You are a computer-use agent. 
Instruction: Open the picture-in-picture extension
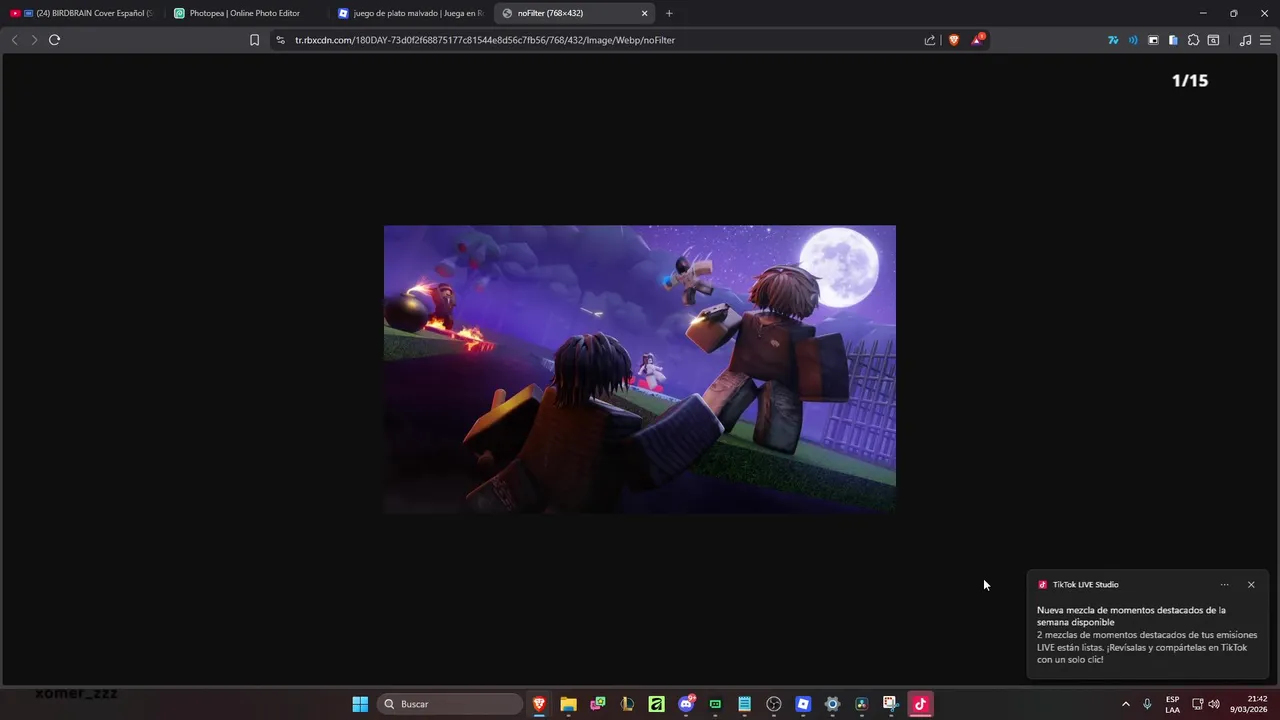point(1153,40)
